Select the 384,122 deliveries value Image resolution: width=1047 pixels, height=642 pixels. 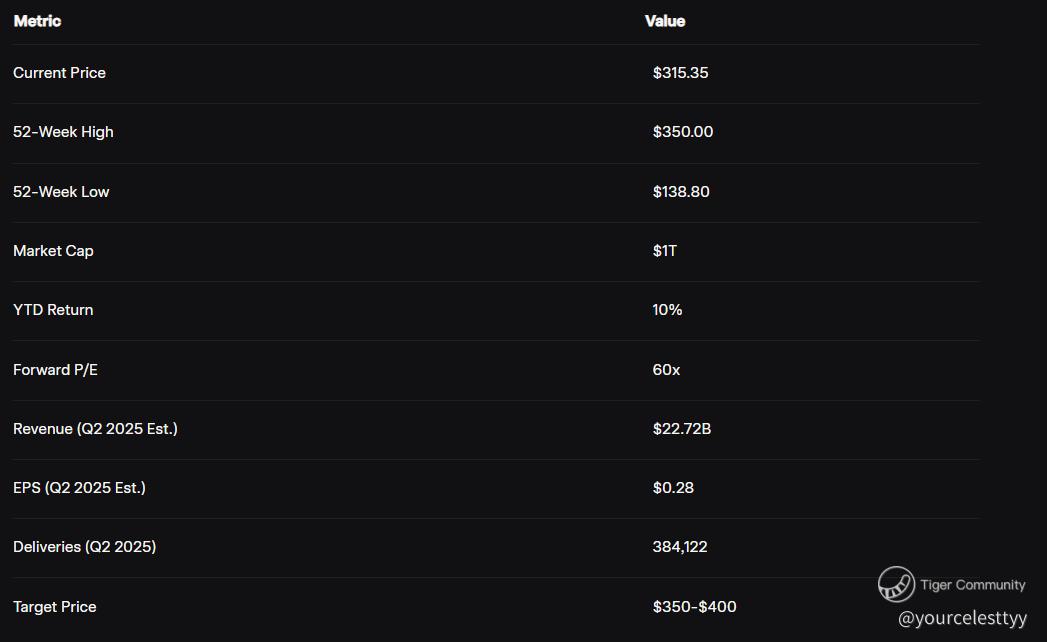(680, 547)
